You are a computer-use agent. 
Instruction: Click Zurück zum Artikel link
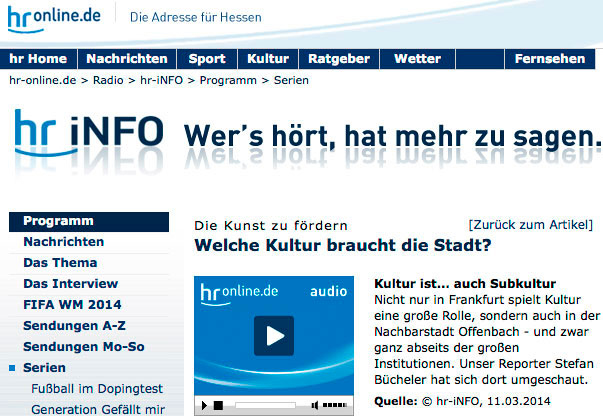tap(531, 225)
